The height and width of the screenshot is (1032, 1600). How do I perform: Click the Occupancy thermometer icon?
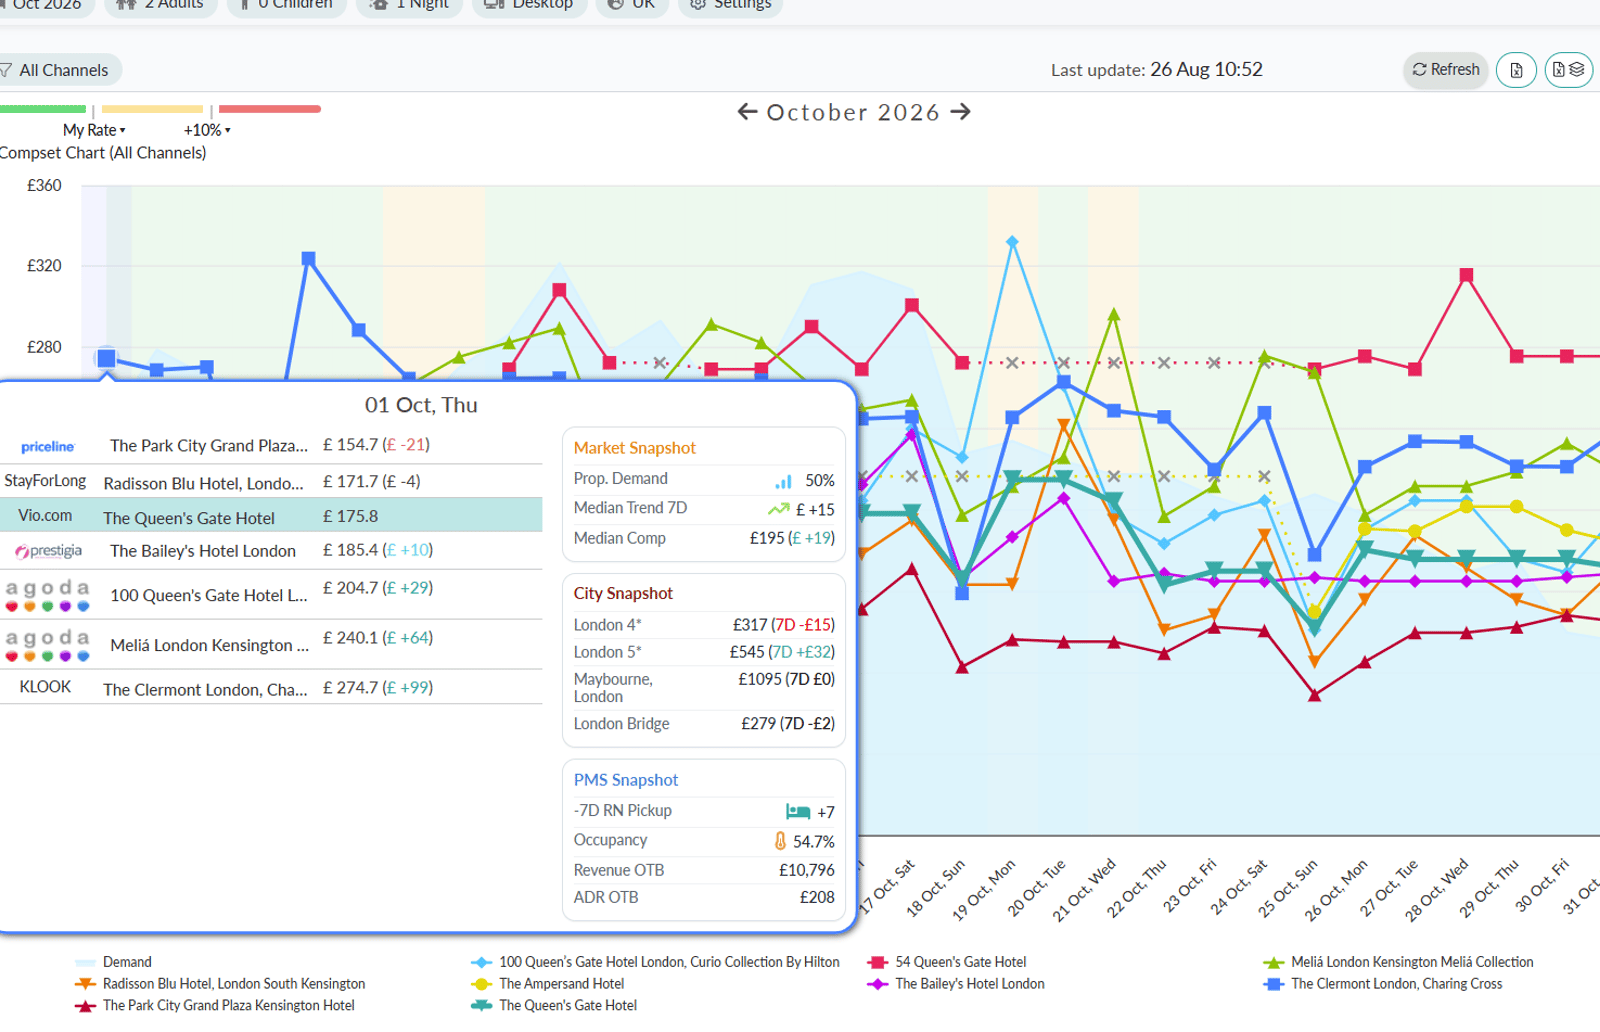coord(780,841)
